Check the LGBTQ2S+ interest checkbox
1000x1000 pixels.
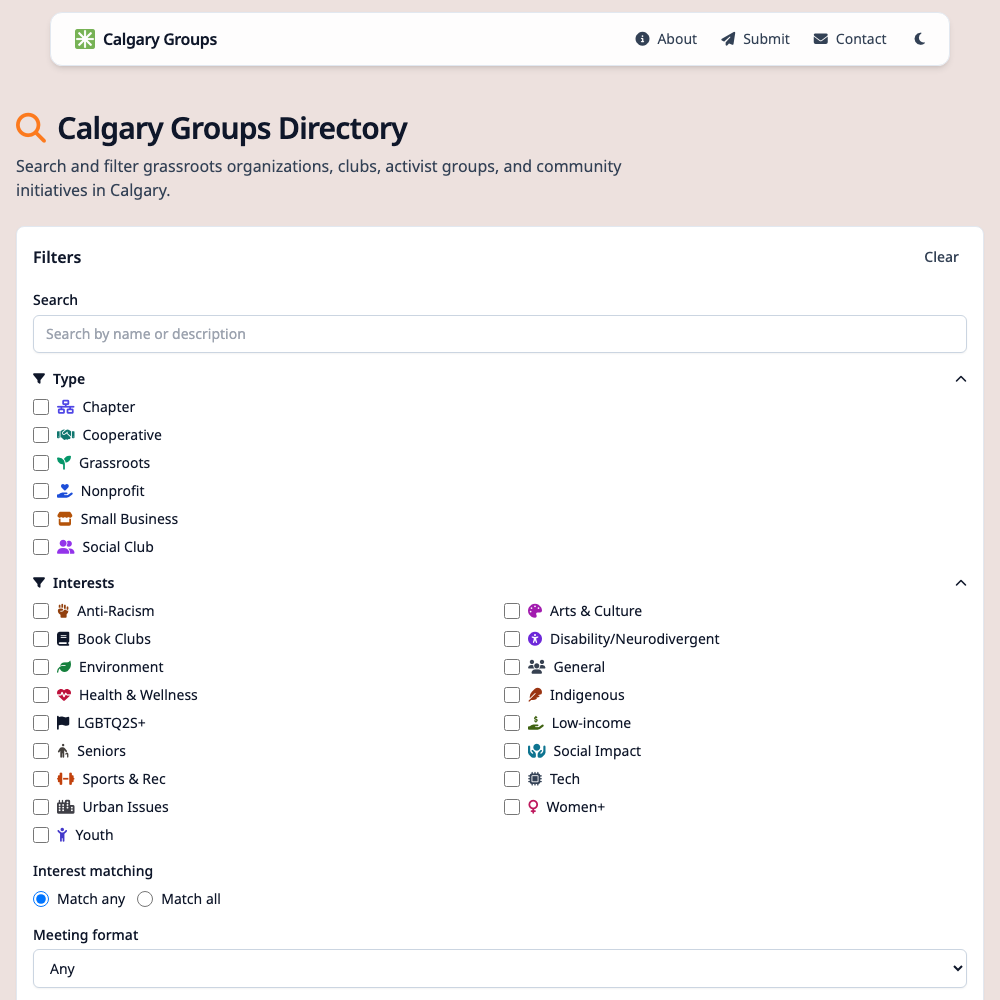pyautogui.click(x=41, y=723)
